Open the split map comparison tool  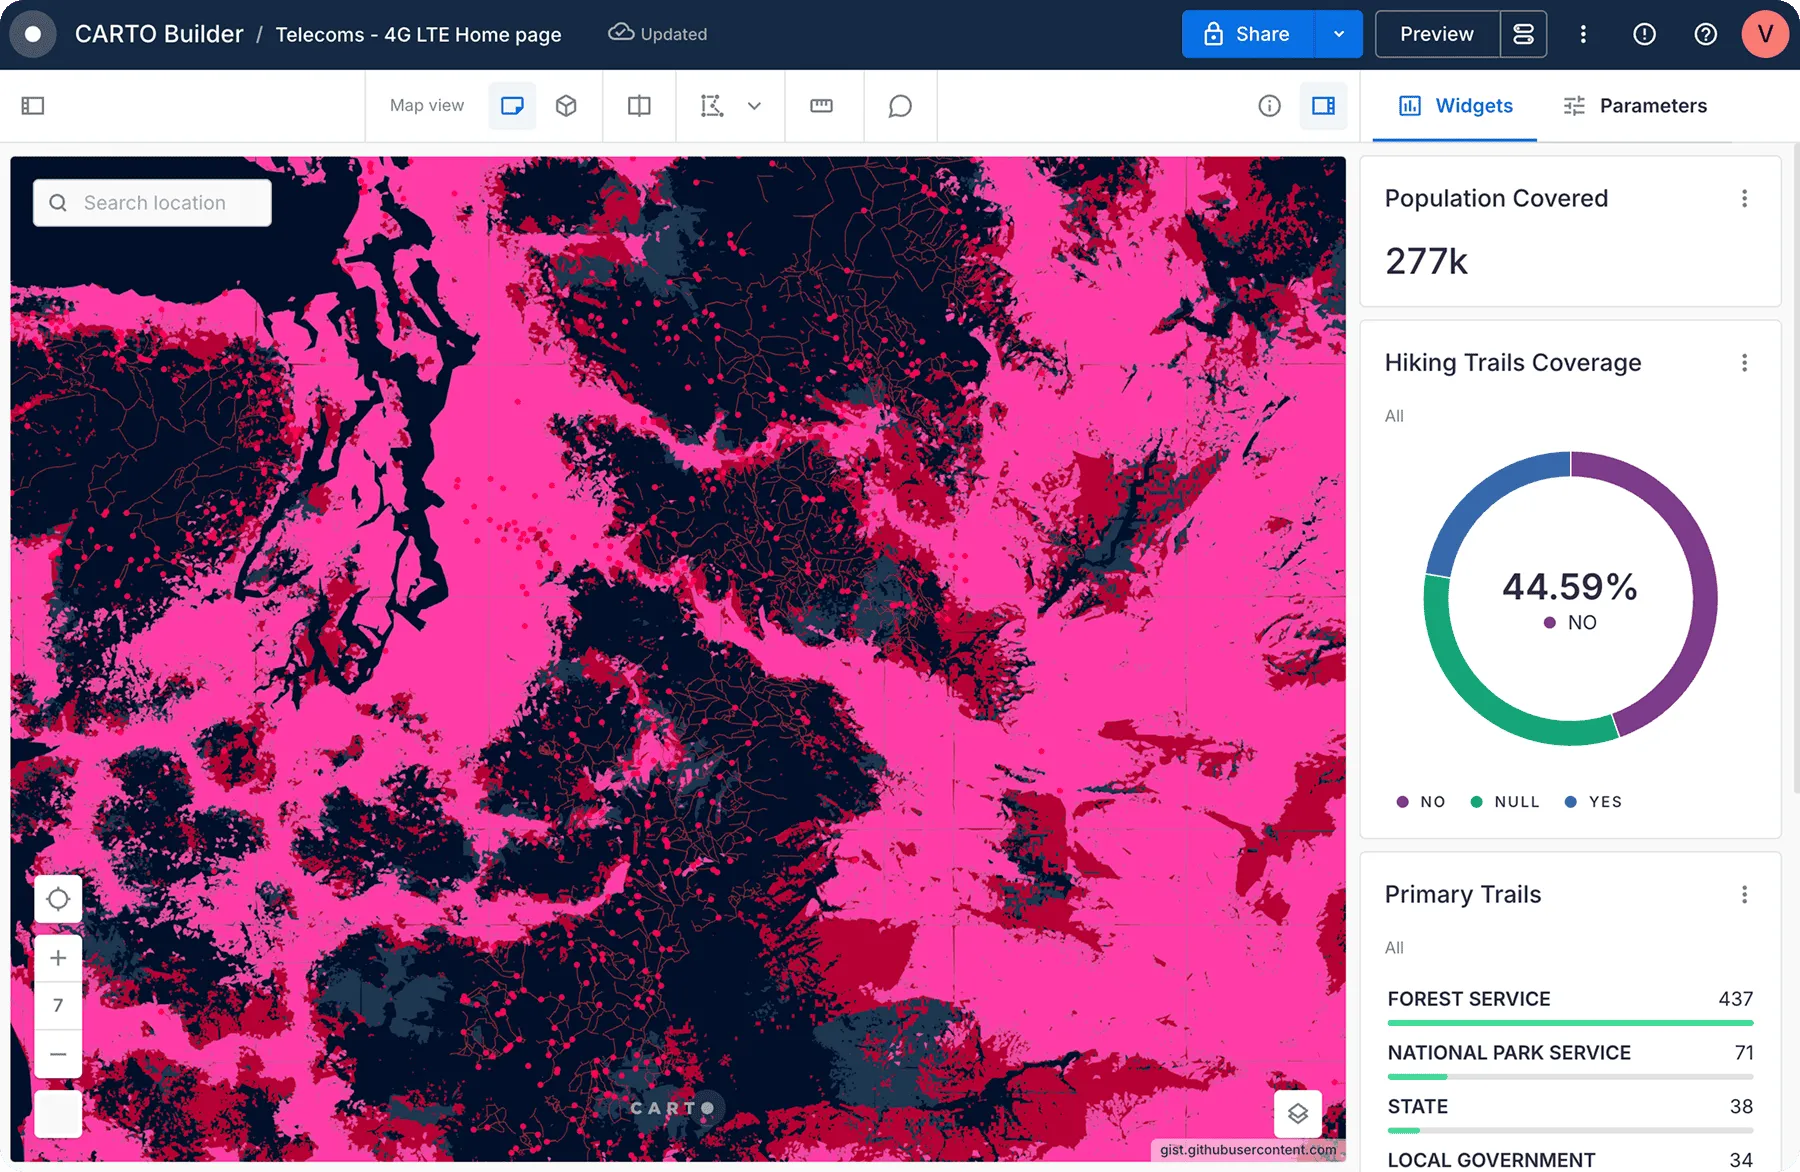click(638, 105)
